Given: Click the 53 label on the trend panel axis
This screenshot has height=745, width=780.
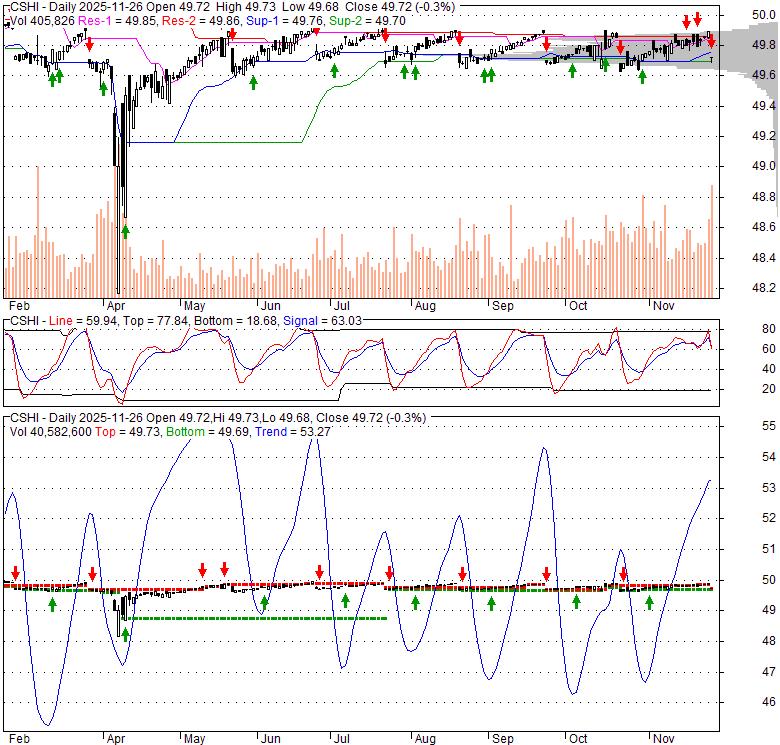Looking at the screenshot, I should (x=769, y=487).
